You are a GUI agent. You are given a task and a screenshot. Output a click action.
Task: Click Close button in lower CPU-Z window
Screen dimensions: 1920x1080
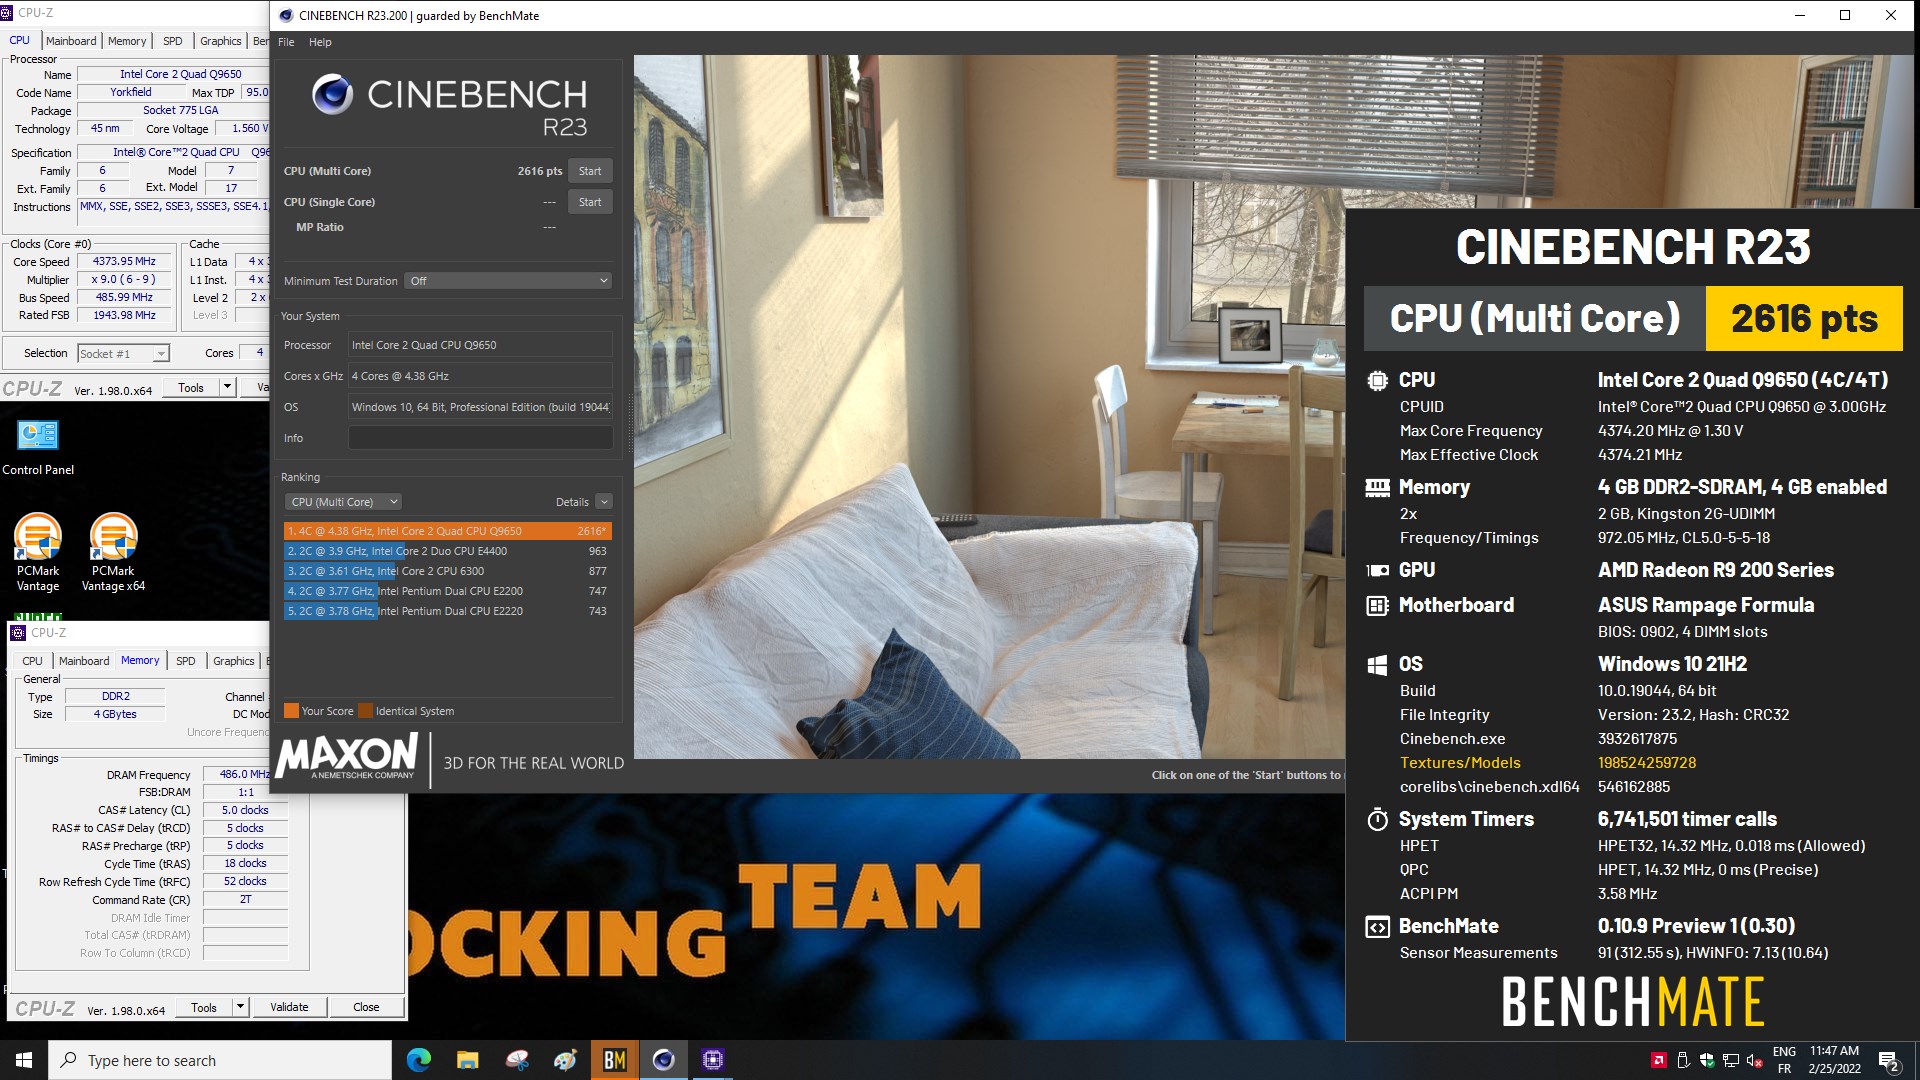(x=366, y=1007)
